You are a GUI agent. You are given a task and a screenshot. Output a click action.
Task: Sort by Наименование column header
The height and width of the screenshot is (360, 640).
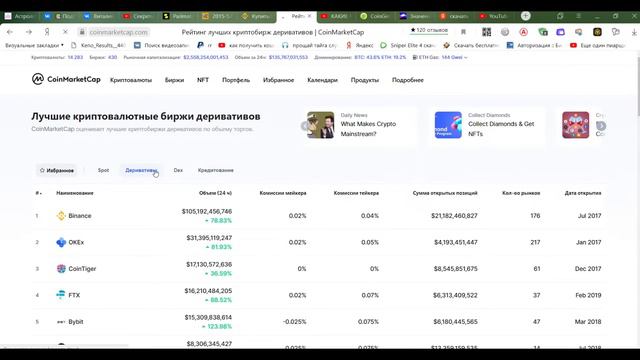coord(75,193)
